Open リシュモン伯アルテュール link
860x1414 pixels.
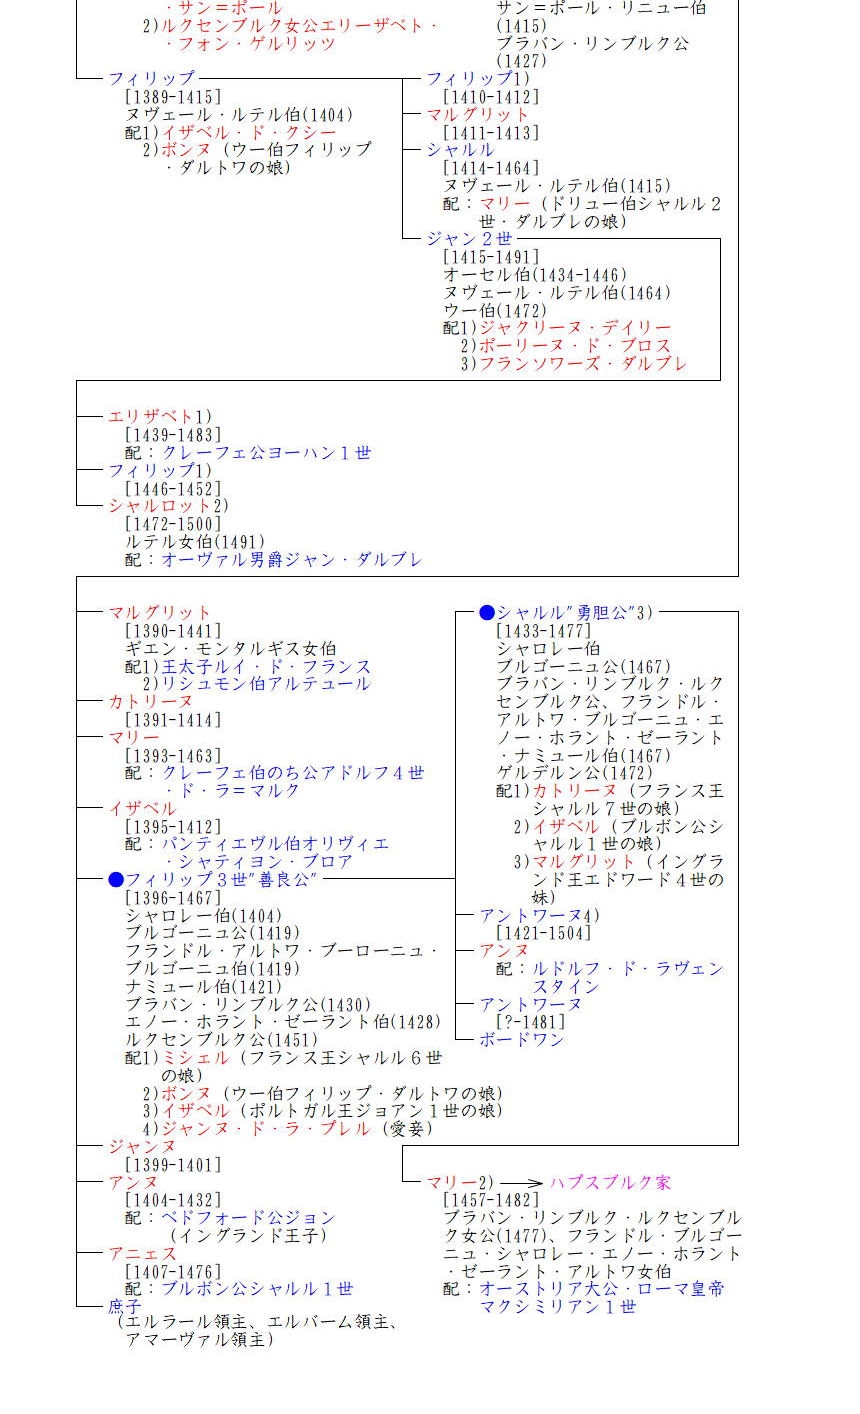coord(266,684)
